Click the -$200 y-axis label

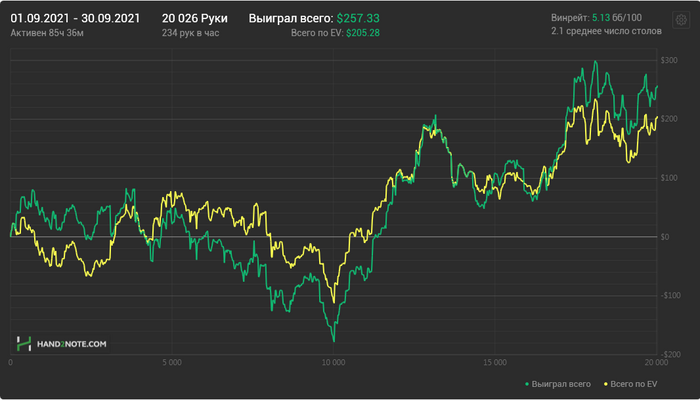[x=669, y=354]
